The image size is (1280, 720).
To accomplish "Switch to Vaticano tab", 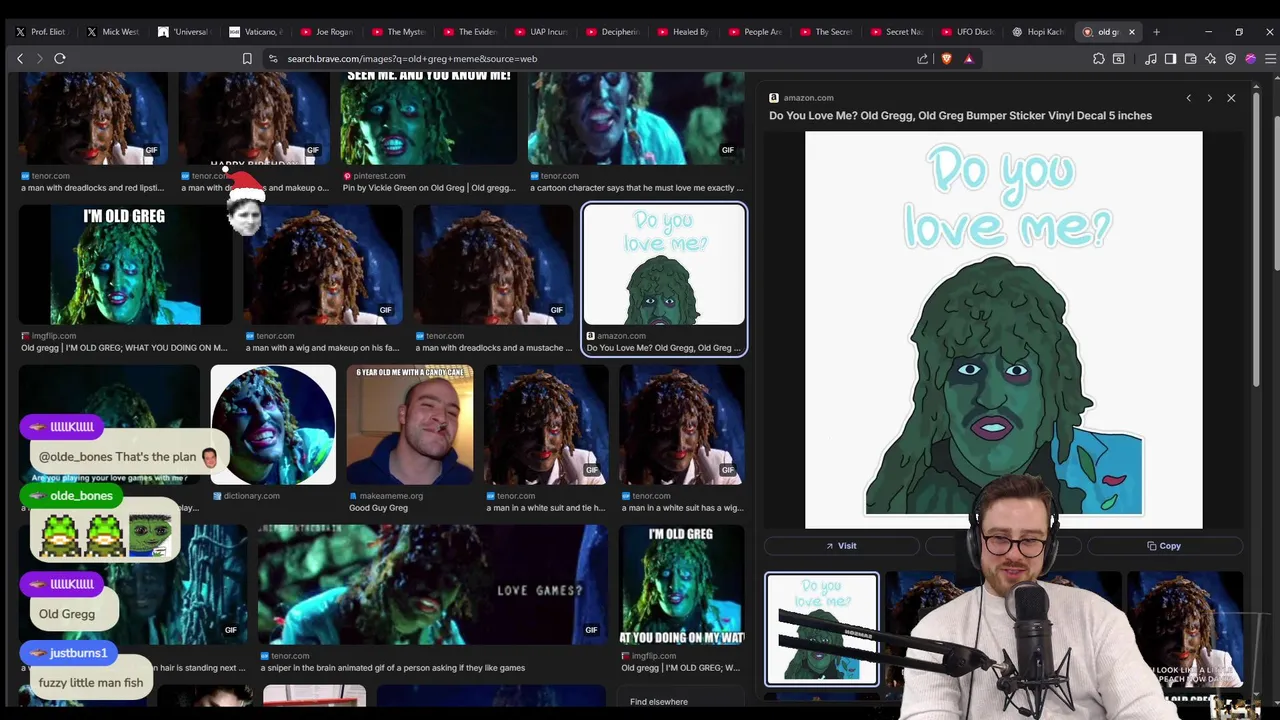I will pos(257,32).
